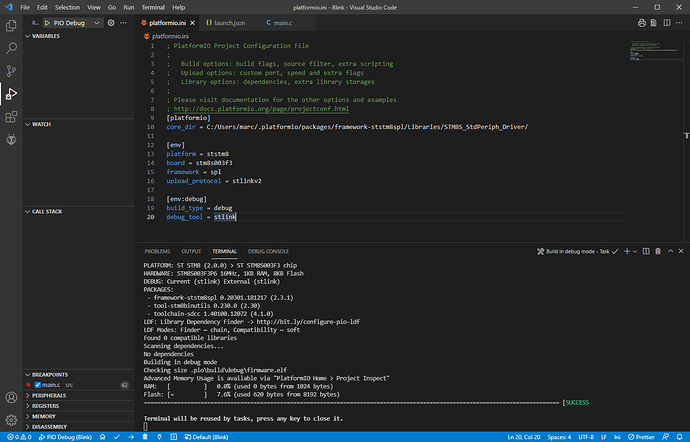The height and width of the screenshot is (442, 690).
Task: Click the Prettier status bar button
Action: (641, 437)
